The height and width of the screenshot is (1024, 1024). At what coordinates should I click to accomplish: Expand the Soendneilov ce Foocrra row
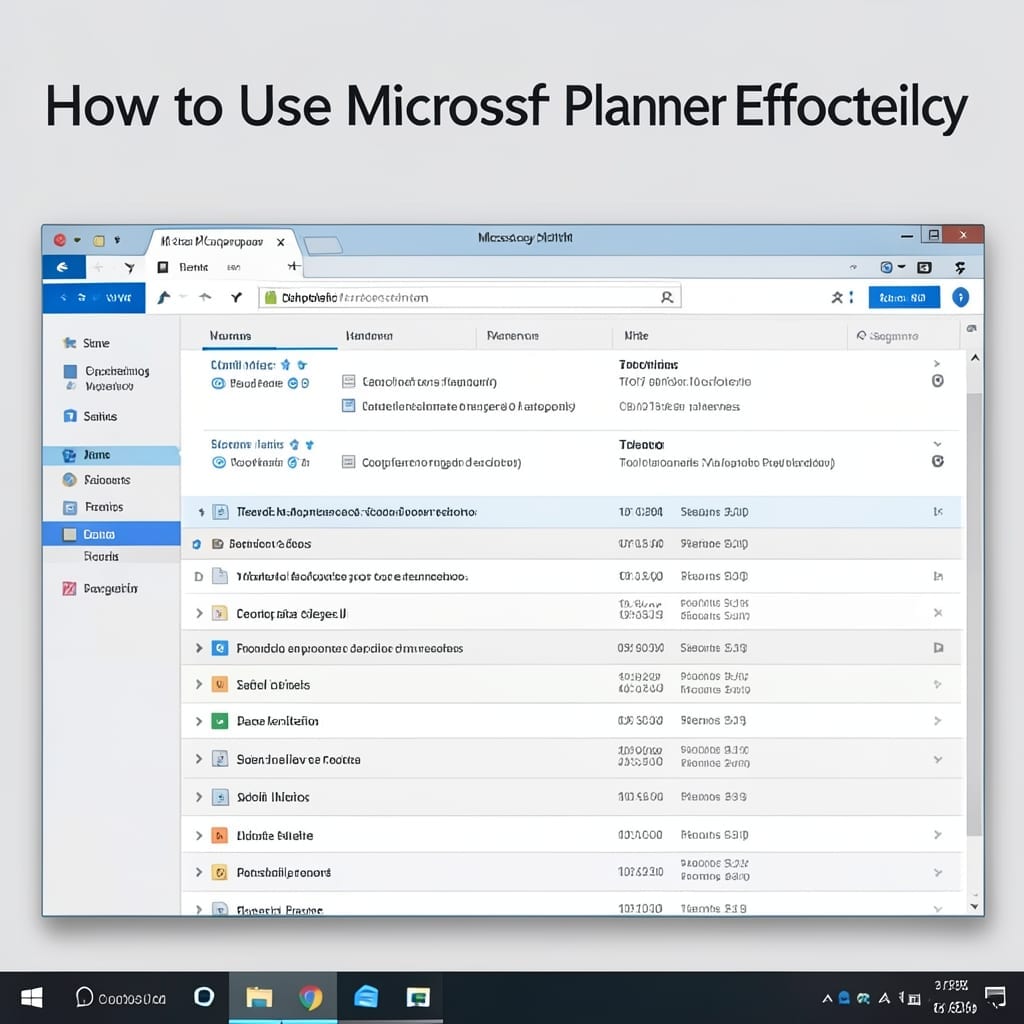pos(199,759)
